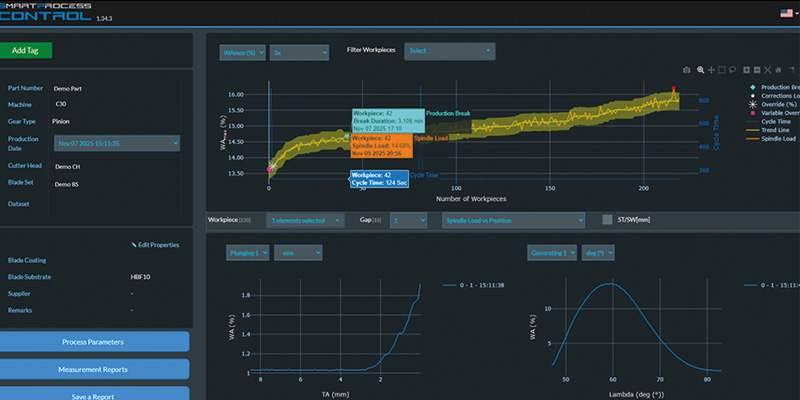Click the zoom out minus icon

pyautogui.click(x=757, y=70)
